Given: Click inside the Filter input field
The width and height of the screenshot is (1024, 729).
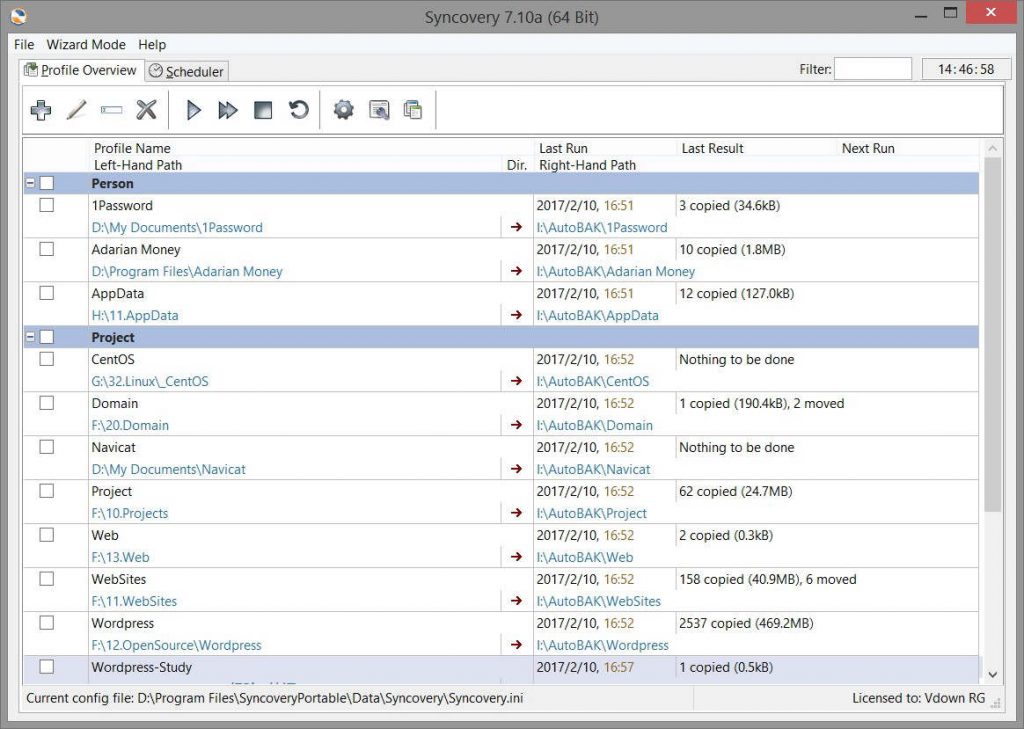Looking at the screenshot, I should 872,69.
